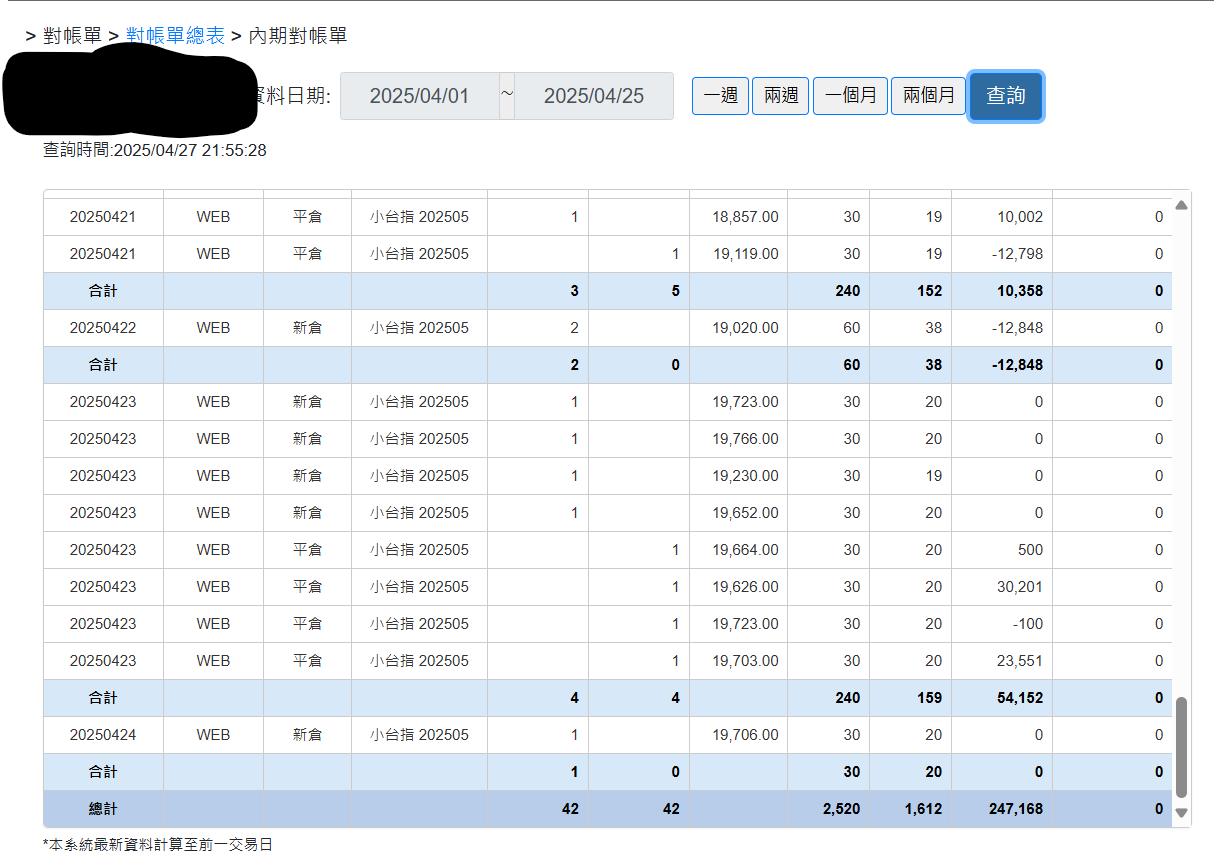1214x862 pixels.
Task: Click price cell 19,703.00
Action: pos(739,661)
